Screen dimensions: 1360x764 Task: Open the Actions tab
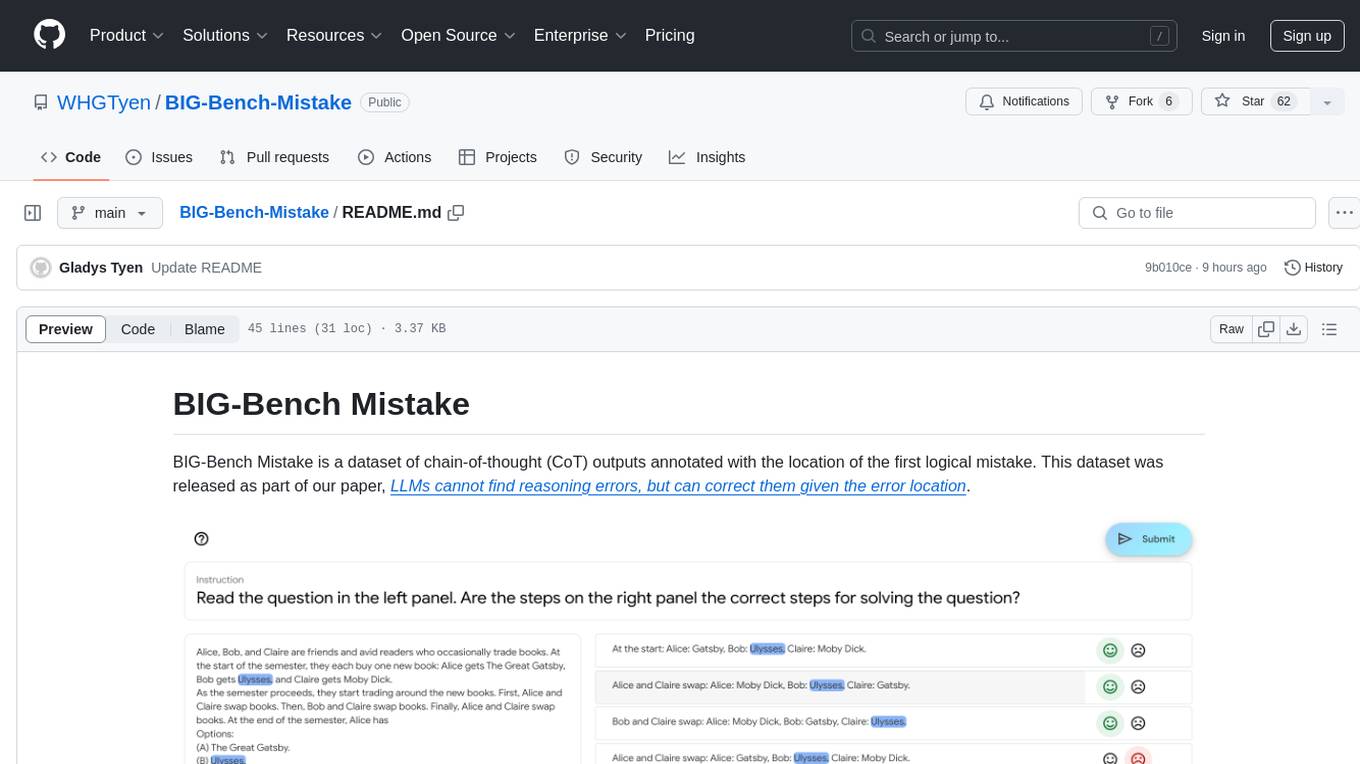pos(394,157)
